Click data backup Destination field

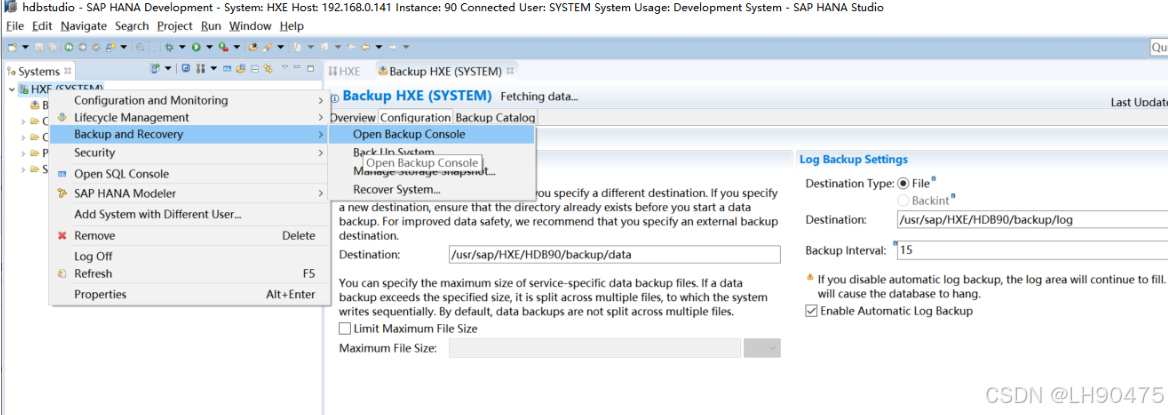point(615,255)
